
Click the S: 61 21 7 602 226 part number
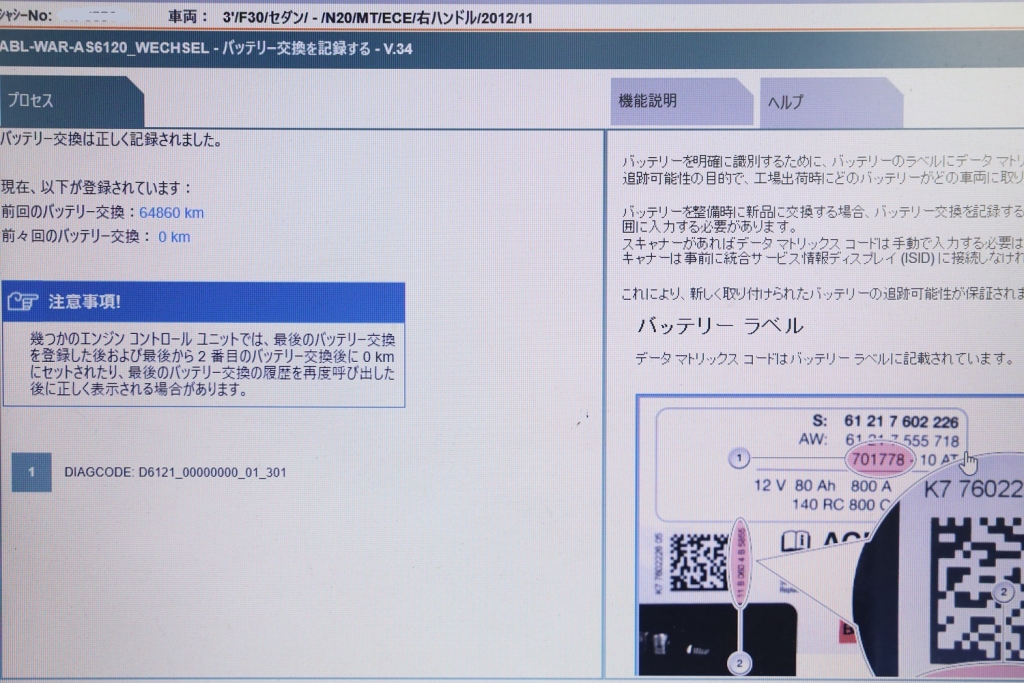click(885, 421)
